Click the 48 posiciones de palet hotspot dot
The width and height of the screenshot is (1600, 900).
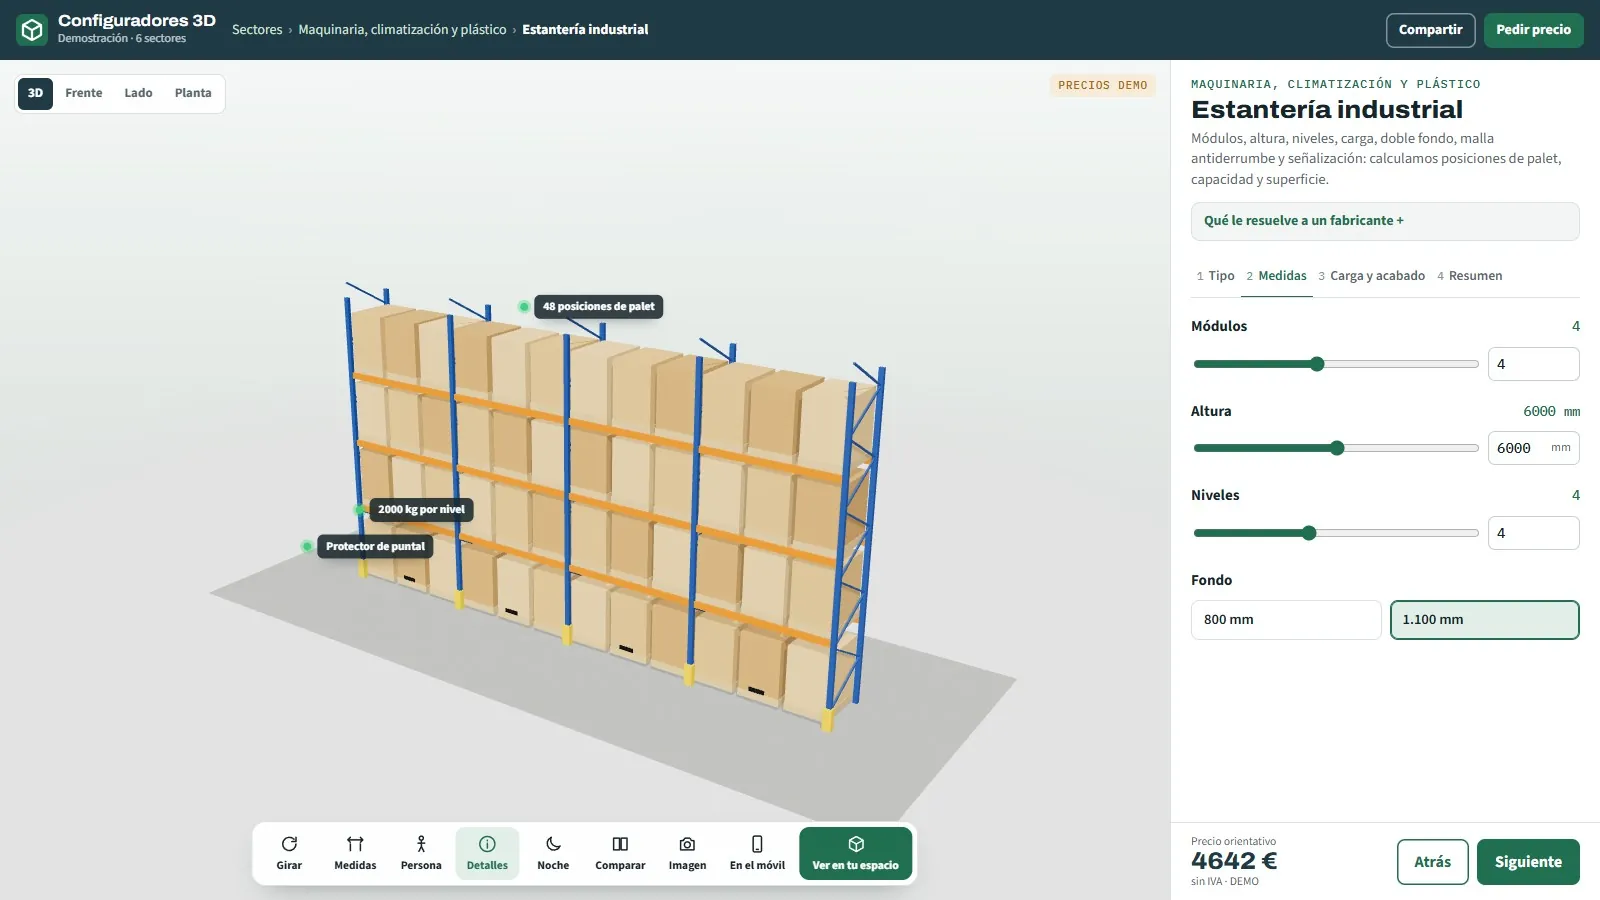[x=524, y=307]
